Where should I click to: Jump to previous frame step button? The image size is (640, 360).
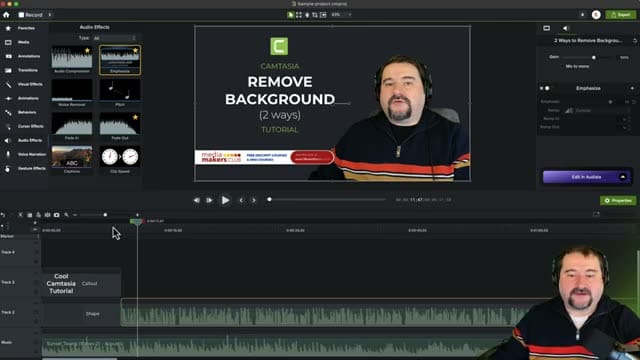click(197, 200)
